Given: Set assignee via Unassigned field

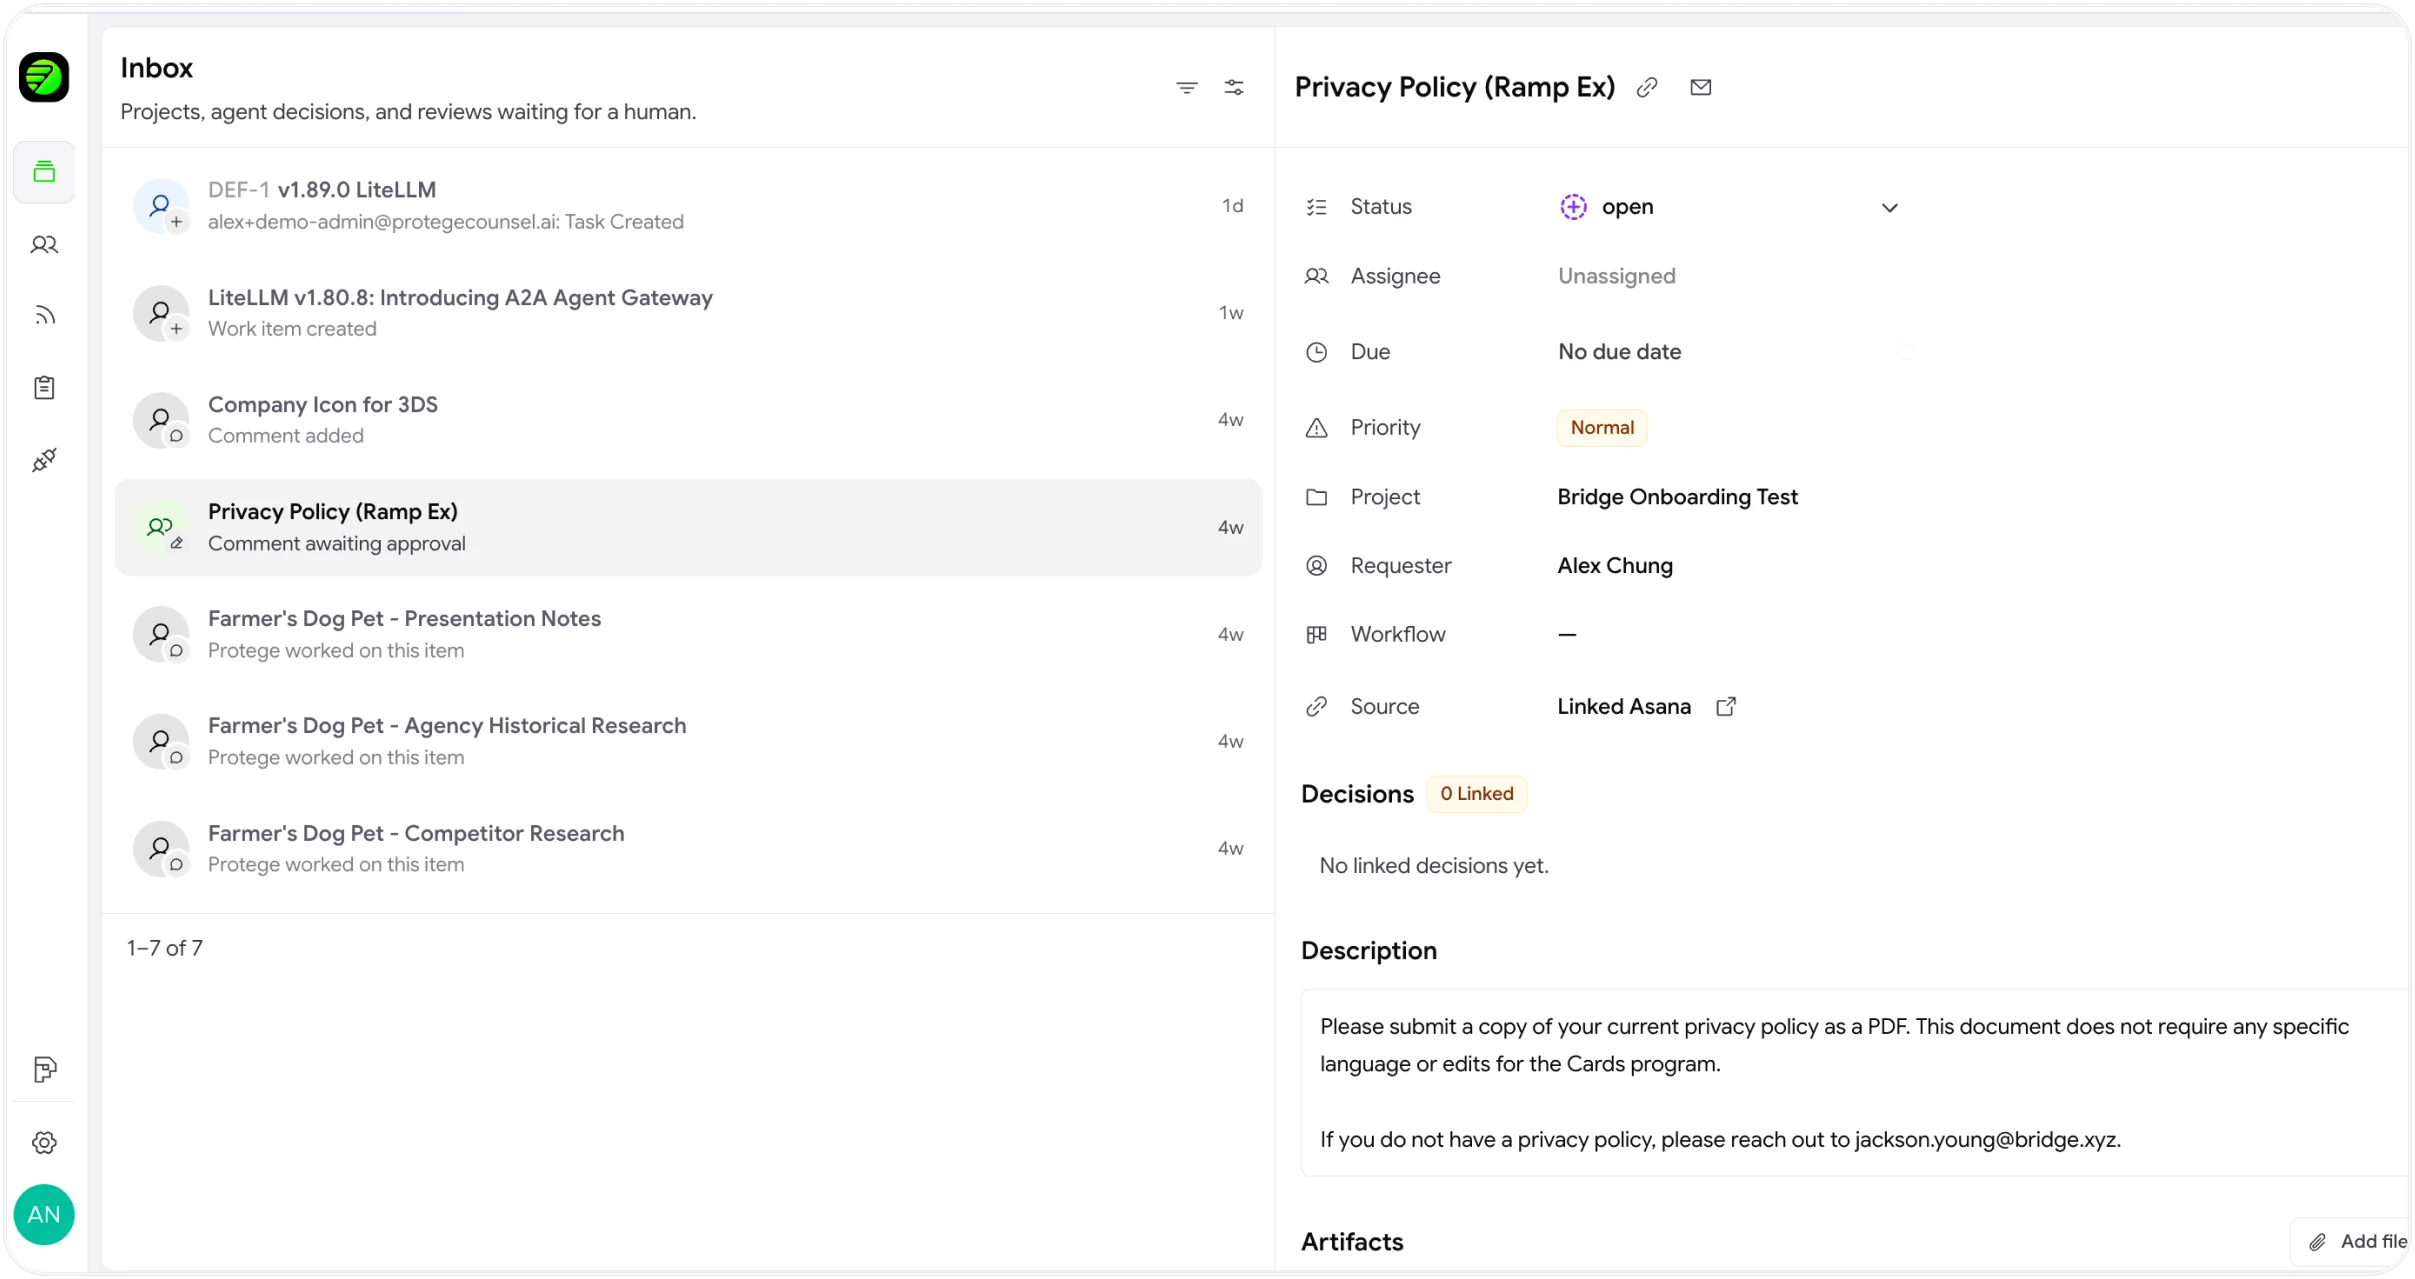Looking at the screenshot, I should point(1617,276).
